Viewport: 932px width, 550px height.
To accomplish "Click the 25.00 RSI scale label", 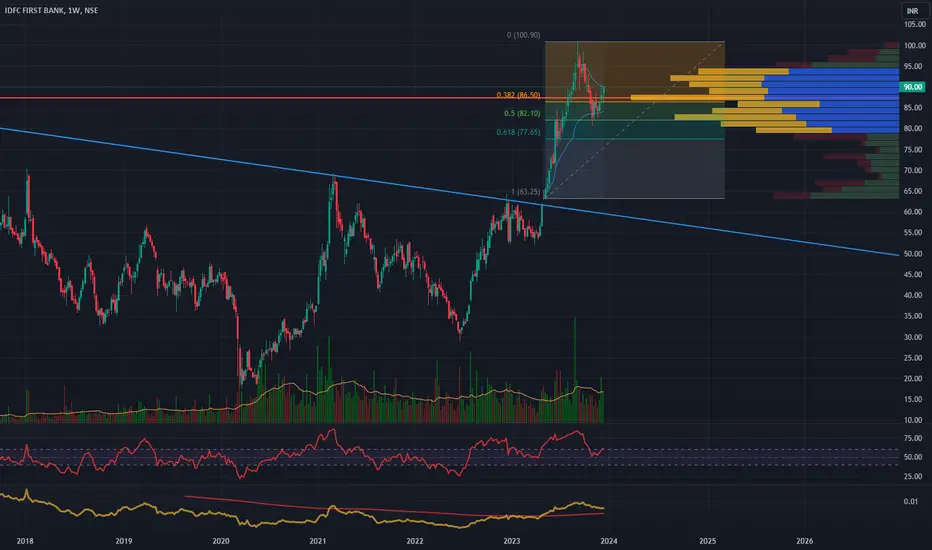I will (913, 476).
